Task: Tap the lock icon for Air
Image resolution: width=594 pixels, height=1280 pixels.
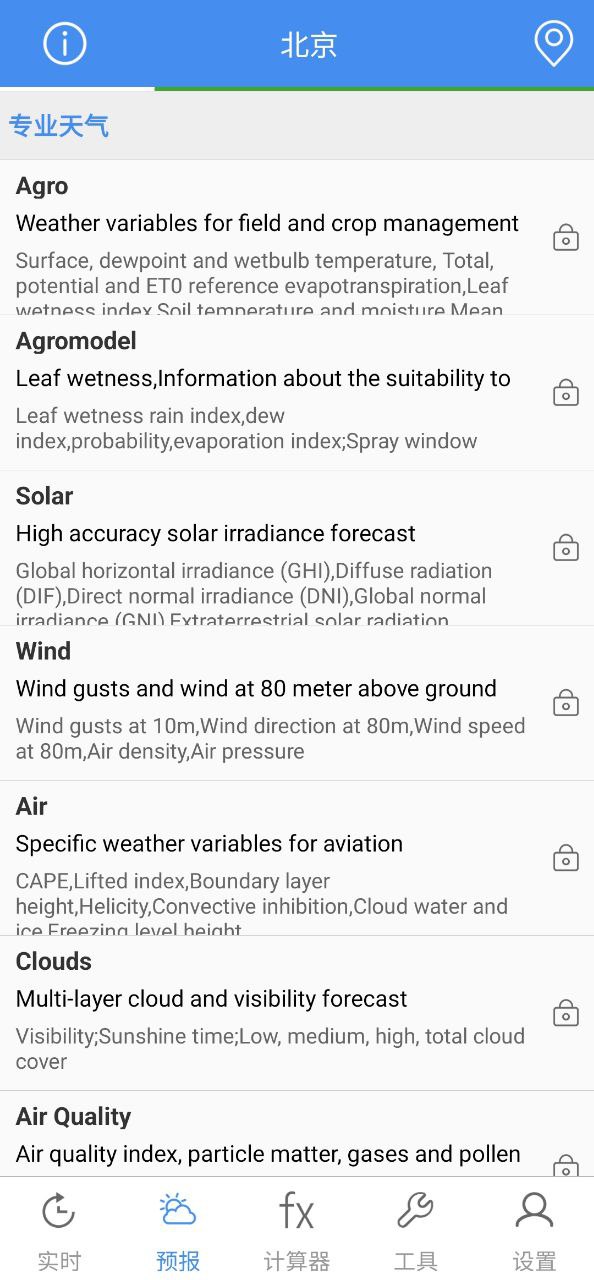Action: coord(566,858)
